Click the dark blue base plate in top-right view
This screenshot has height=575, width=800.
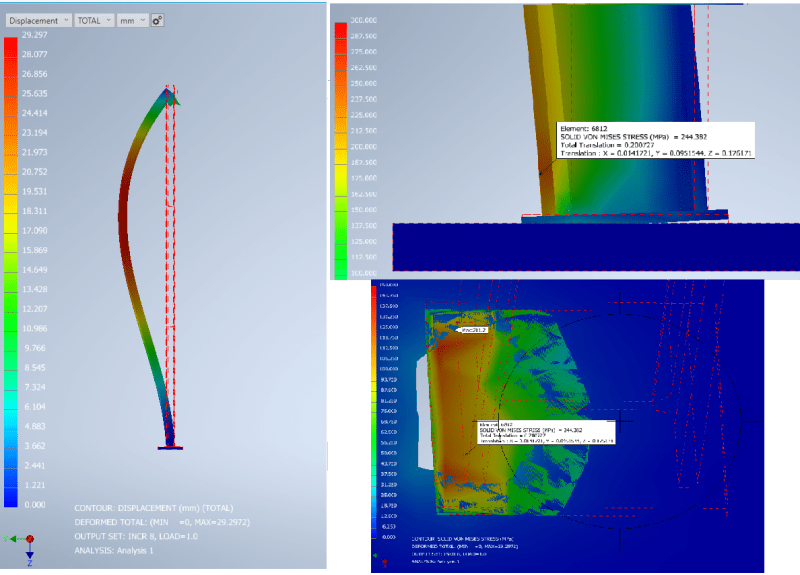coord(596,247)
